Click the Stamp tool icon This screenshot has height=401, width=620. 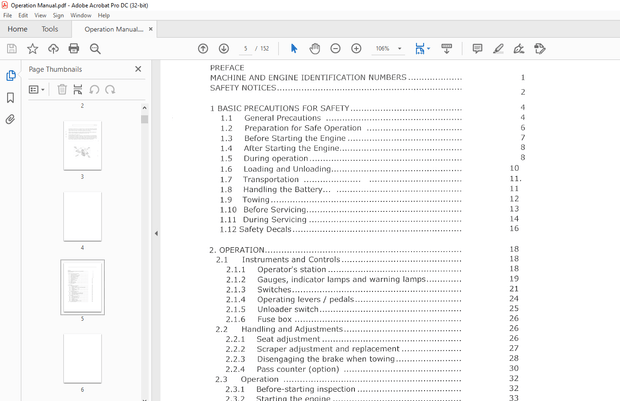540,49
